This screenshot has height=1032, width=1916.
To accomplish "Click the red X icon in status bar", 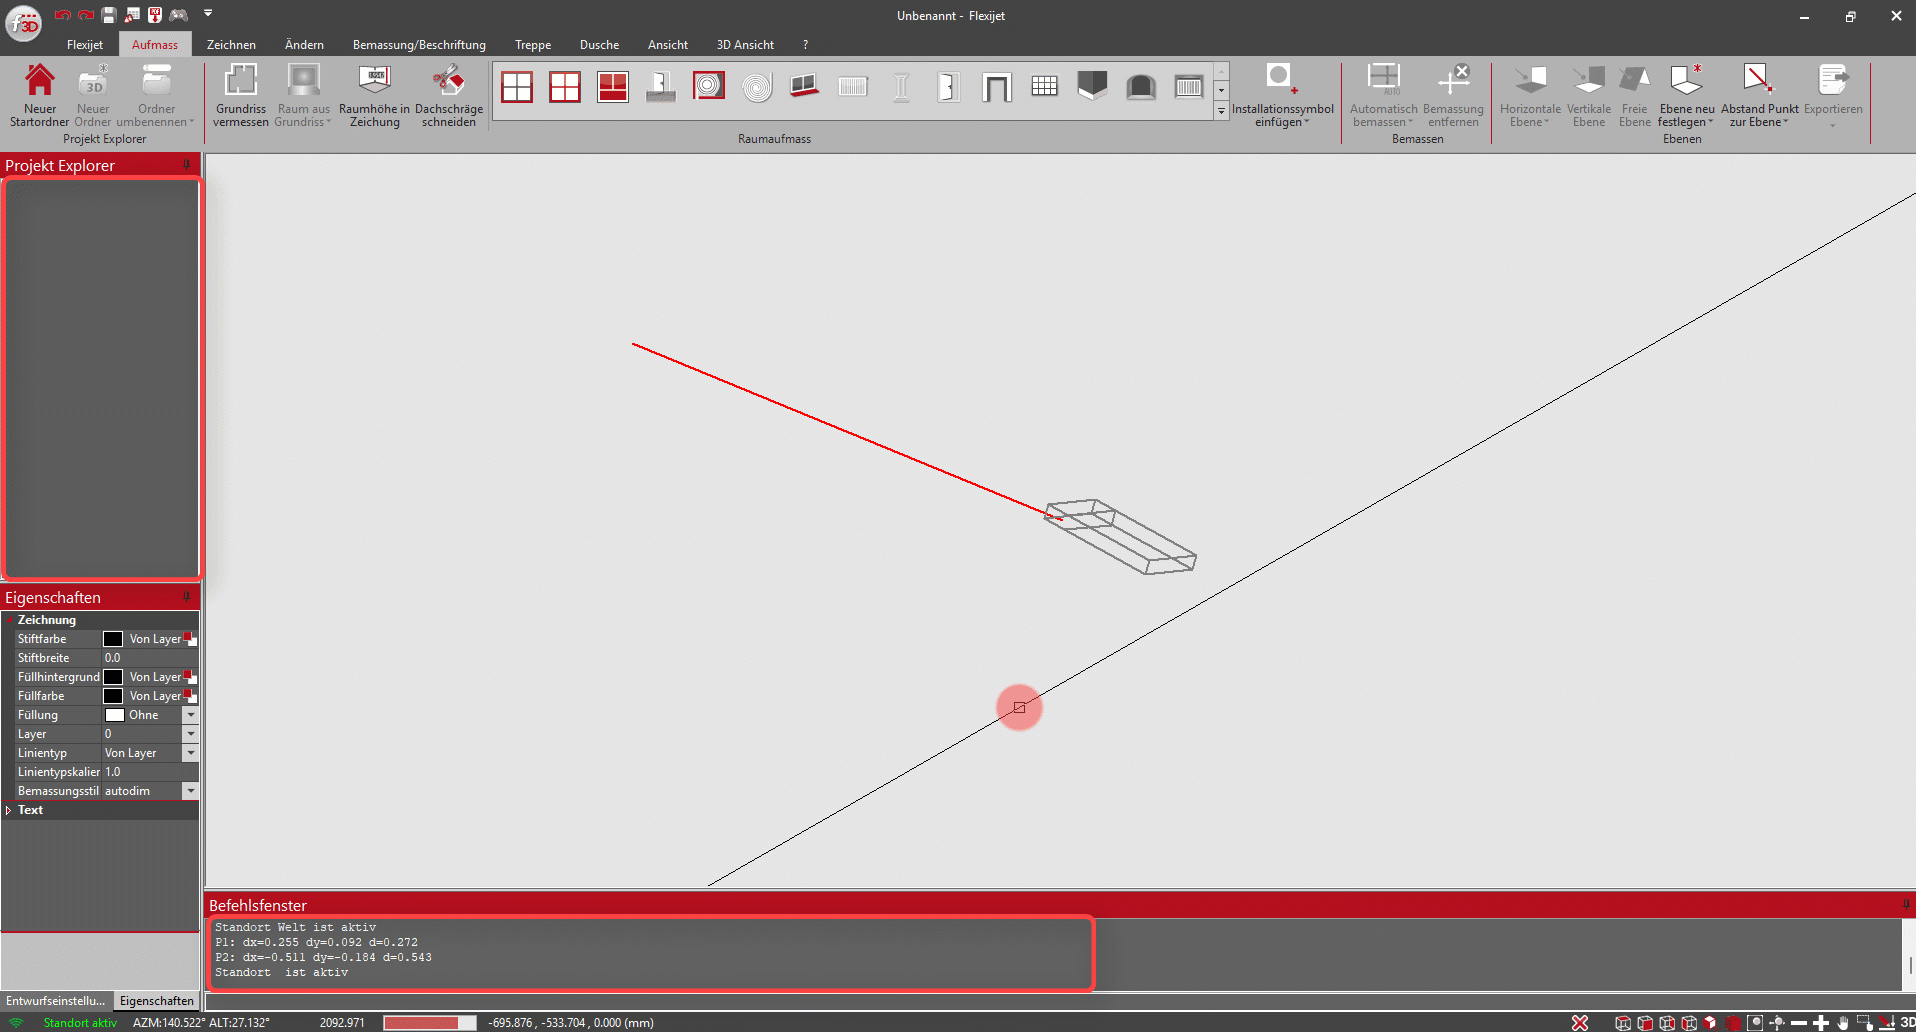I will click(1580, 1022).
